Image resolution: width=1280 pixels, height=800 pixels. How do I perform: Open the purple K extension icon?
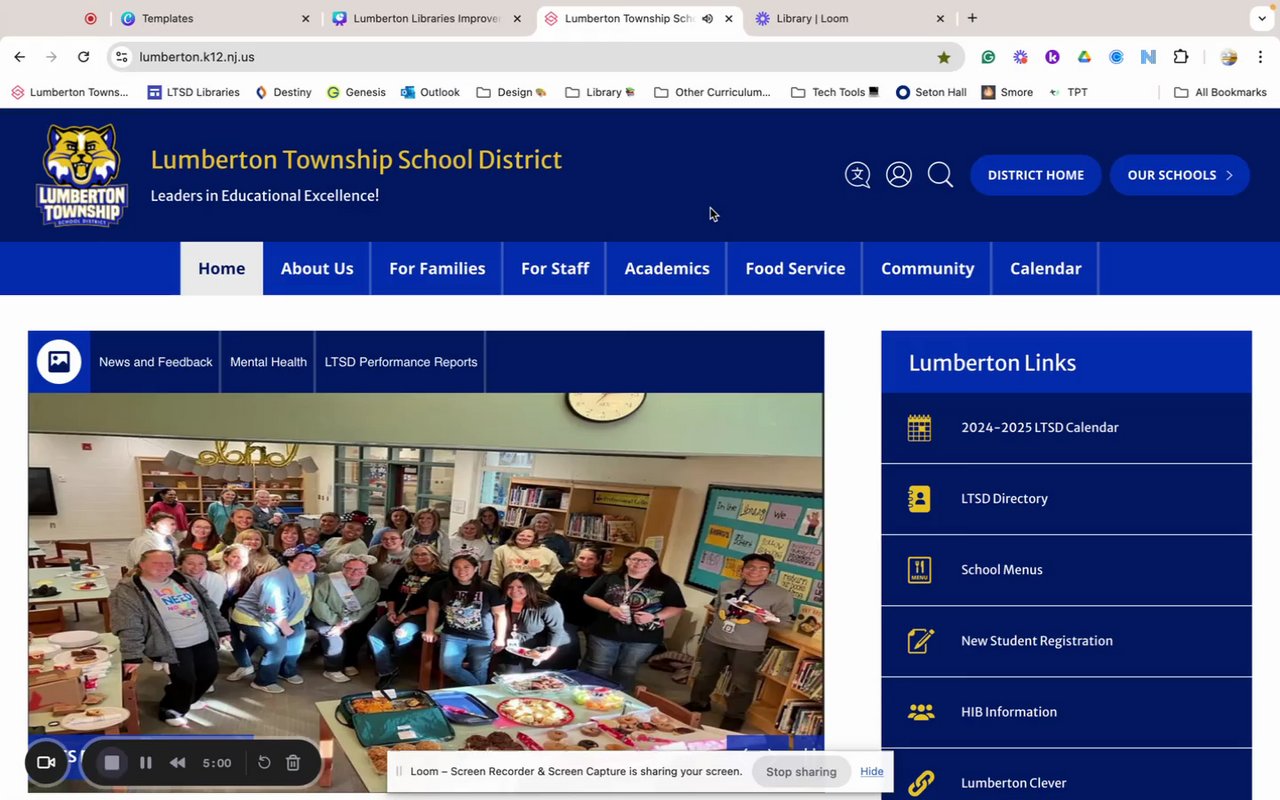point(1052,57)
